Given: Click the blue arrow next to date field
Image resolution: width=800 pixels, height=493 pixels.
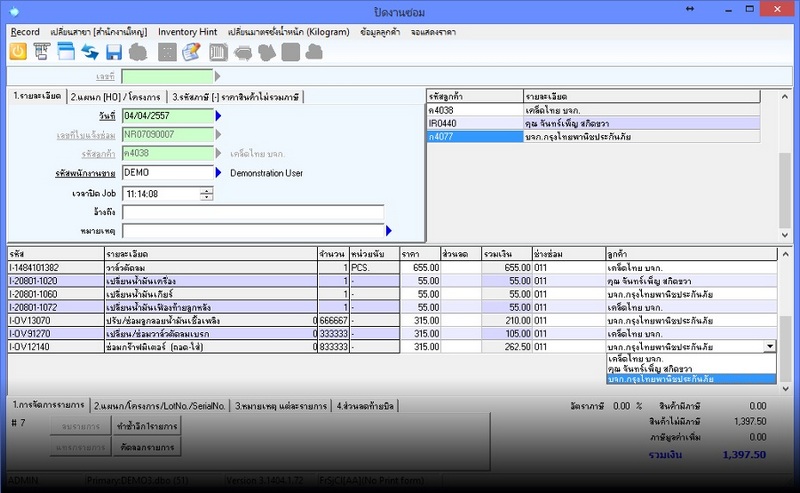Looking at the screenshot, I should point(219,116).
